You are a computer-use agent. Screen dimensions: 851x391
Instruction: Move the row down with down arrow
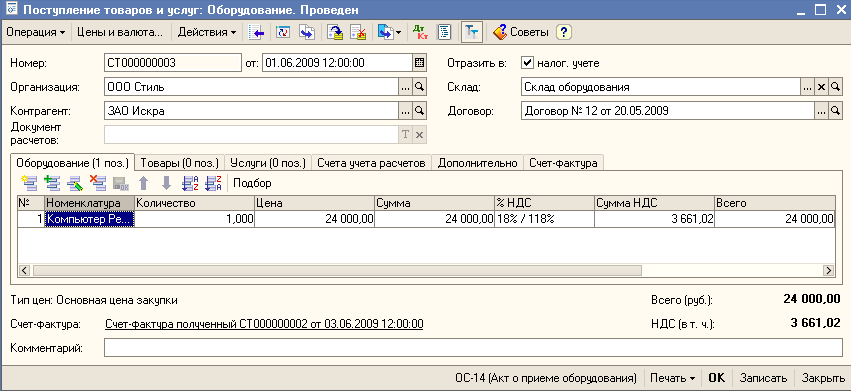pos(167,183)
